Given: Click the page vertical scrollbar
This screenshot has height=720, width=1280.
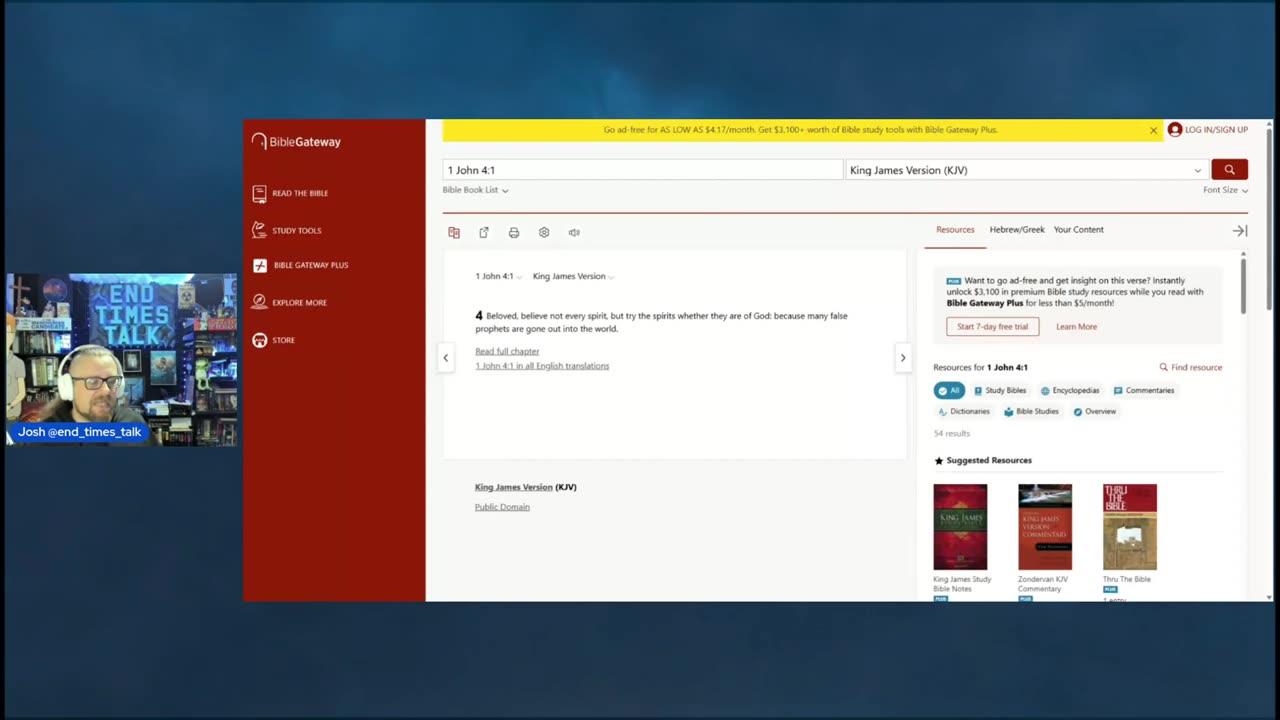Looking at the screenshot, I should coord(1270,220).
